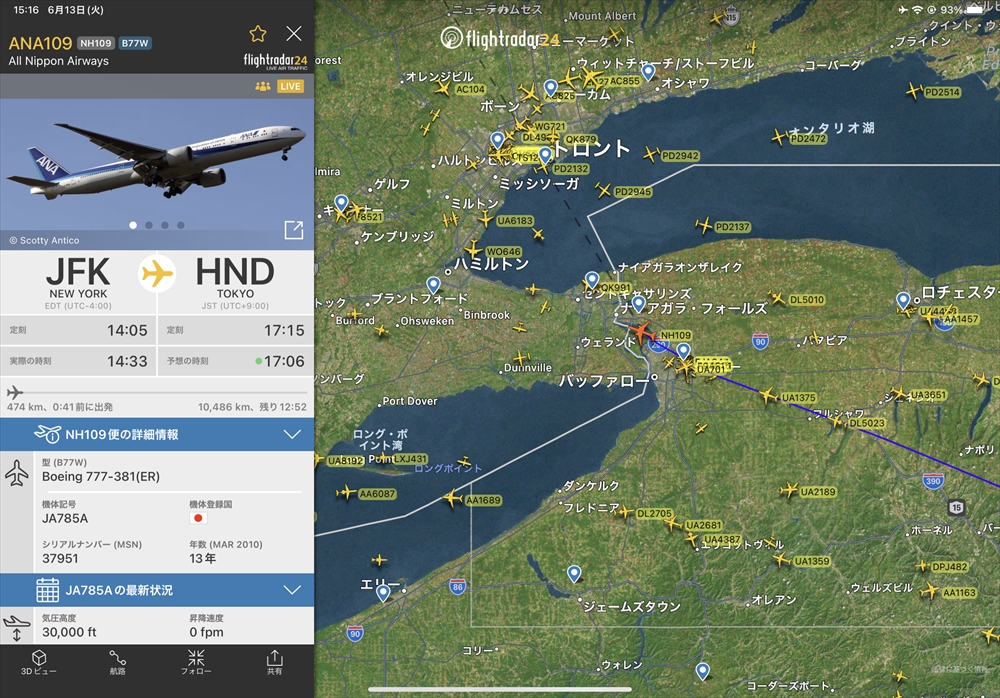Viewport: 1000px width, 698px height.
Task: Tap the HND Tokyo destination airport
Action: point(235,282)
